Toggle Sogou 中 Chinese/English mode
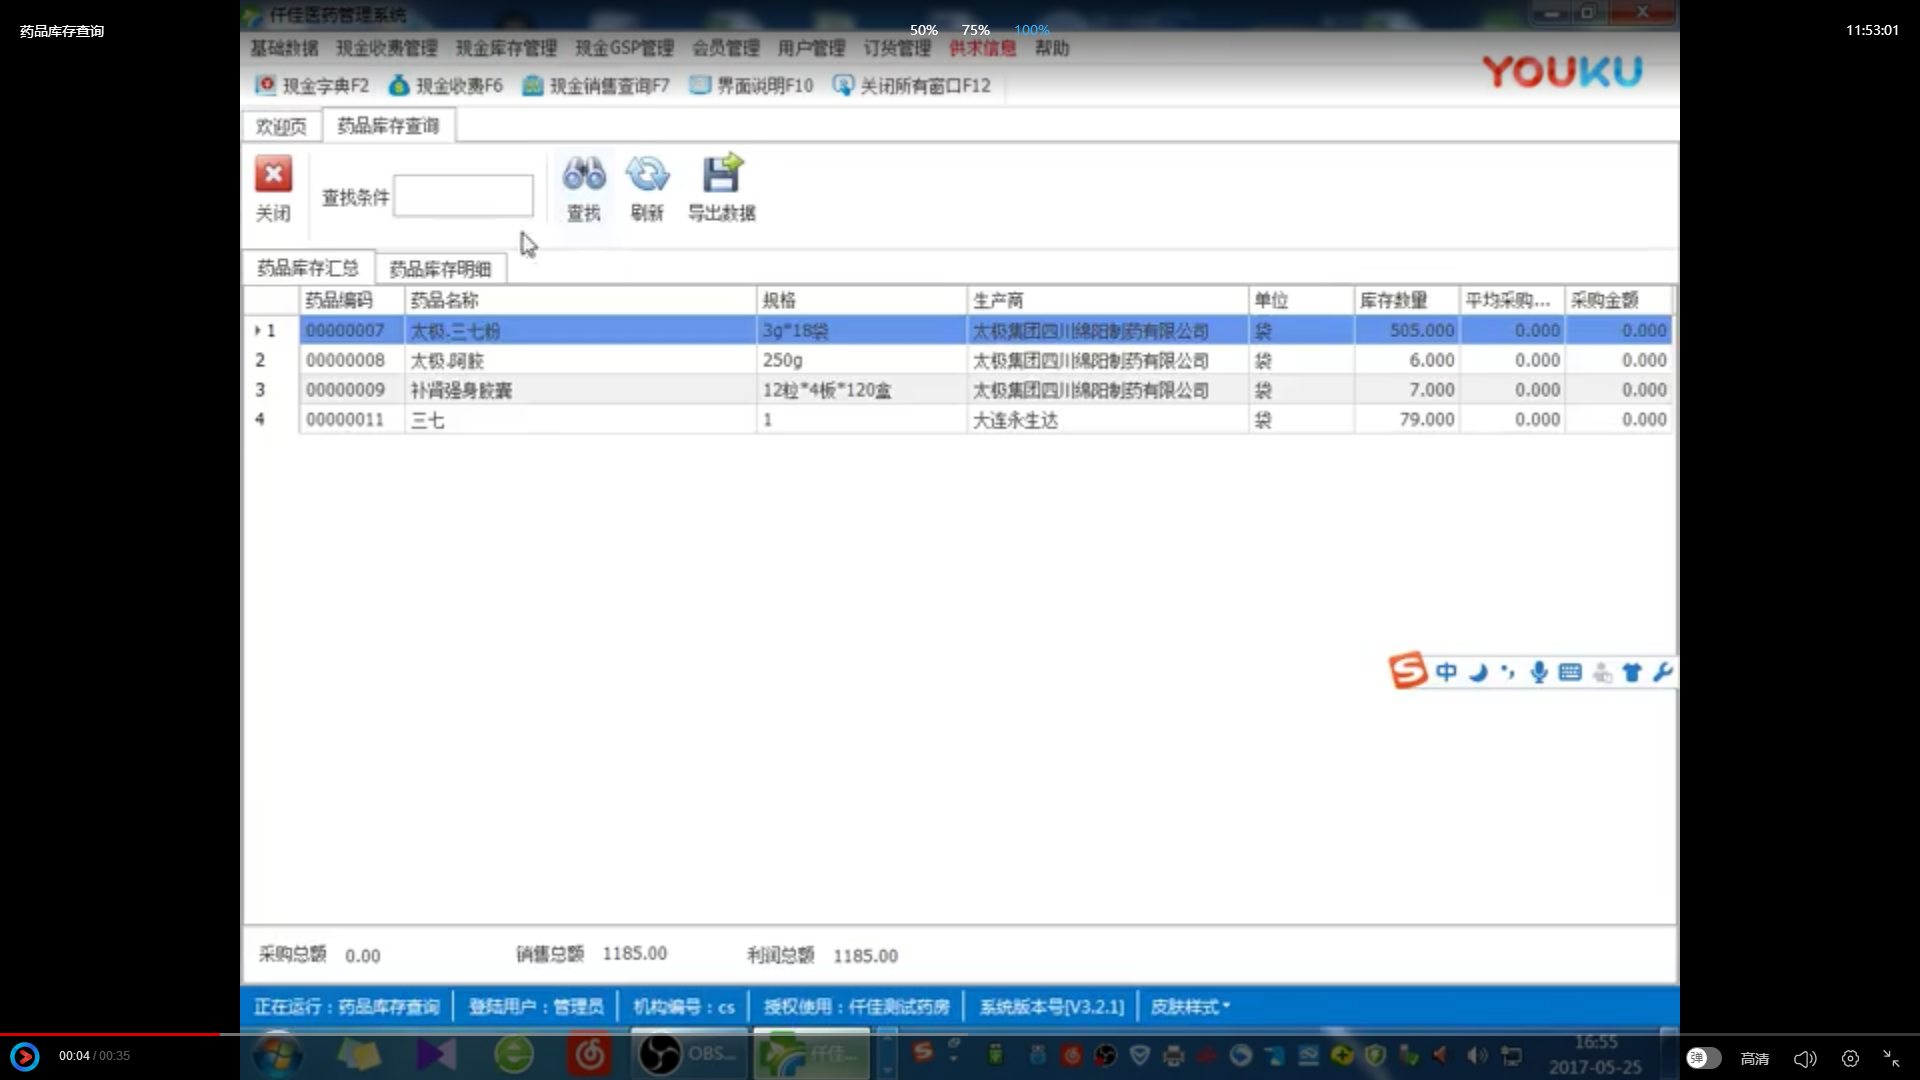The image size is (1920, 1080). pyautogui.click(x=1446, y=672)
